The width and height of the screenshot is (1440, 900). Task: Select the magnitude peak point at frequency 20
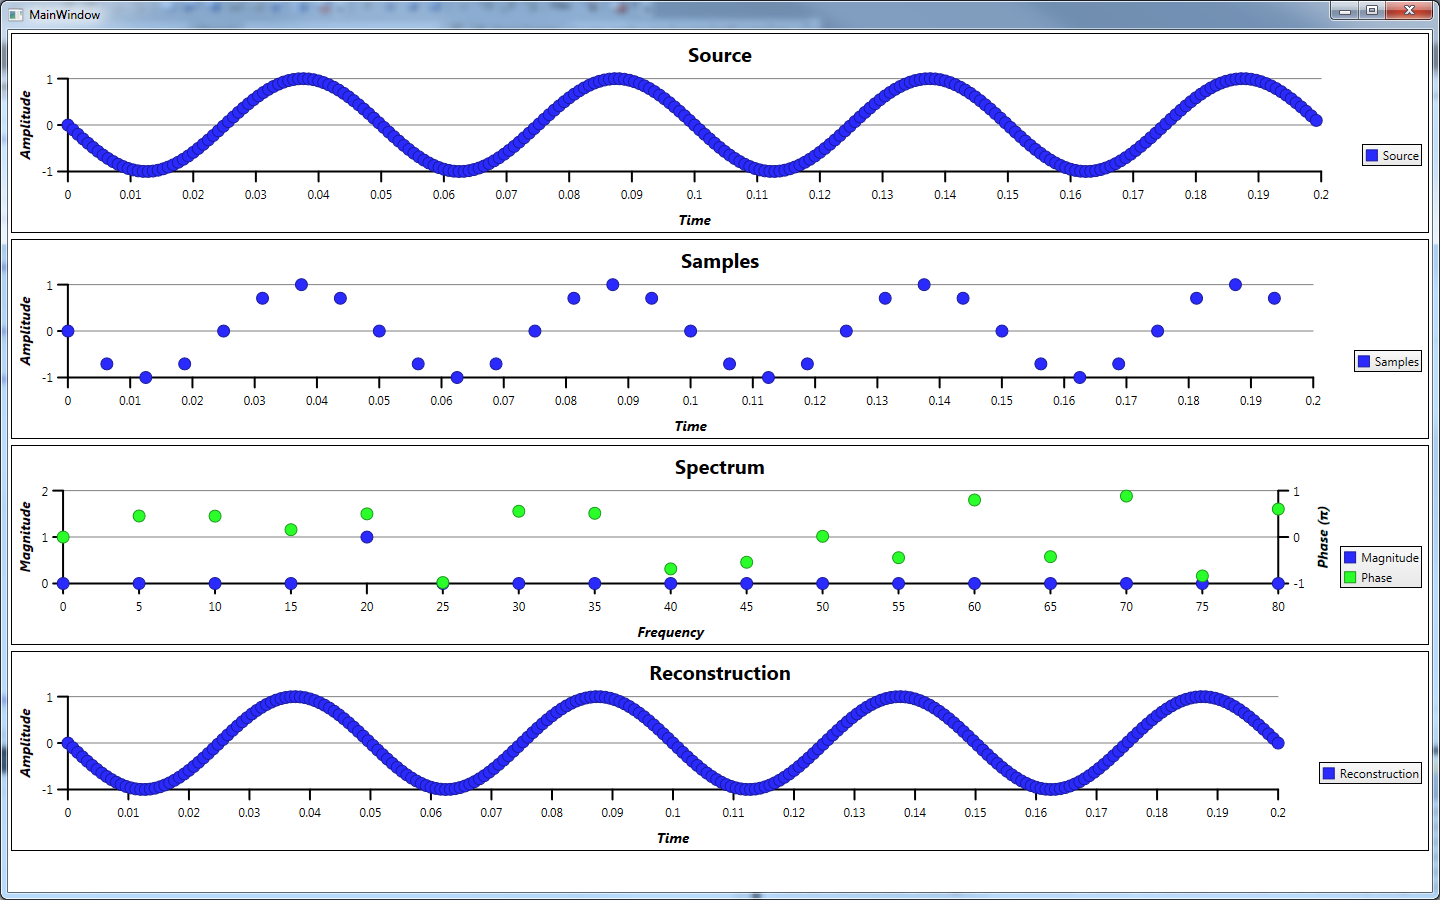pos(367,537)
